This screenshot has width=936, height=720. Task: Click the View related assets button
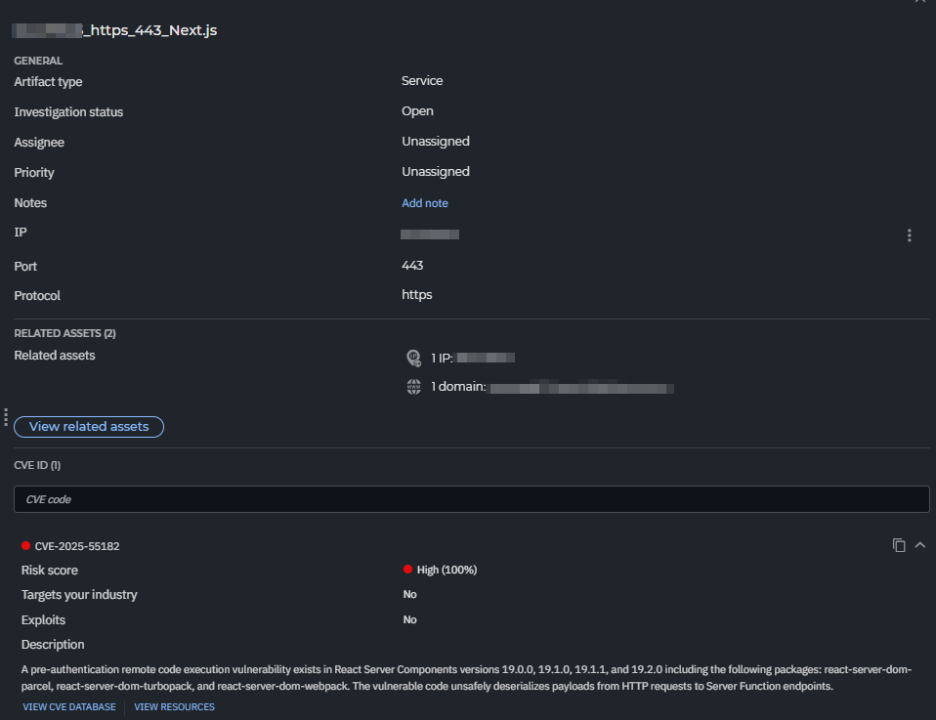tap(88, 427)
